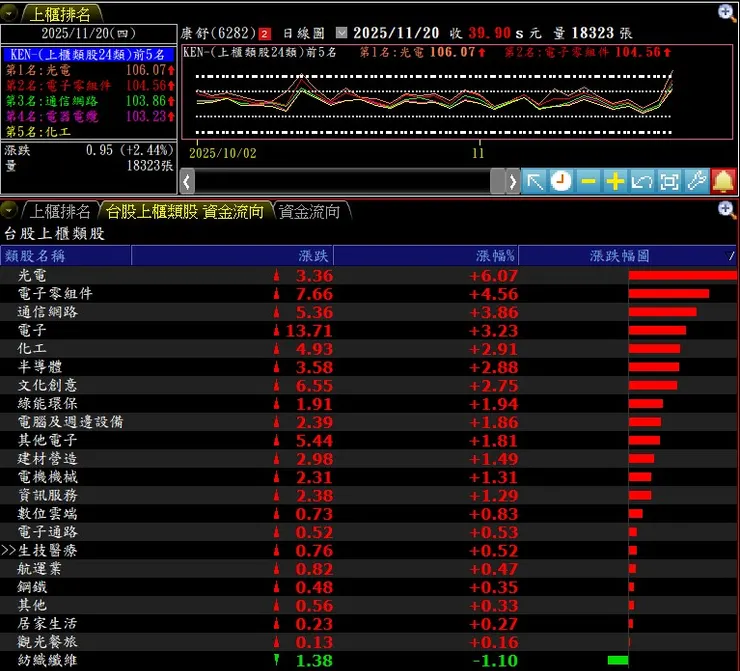Select the 半導體 sector row

click(x=368, y=367)
